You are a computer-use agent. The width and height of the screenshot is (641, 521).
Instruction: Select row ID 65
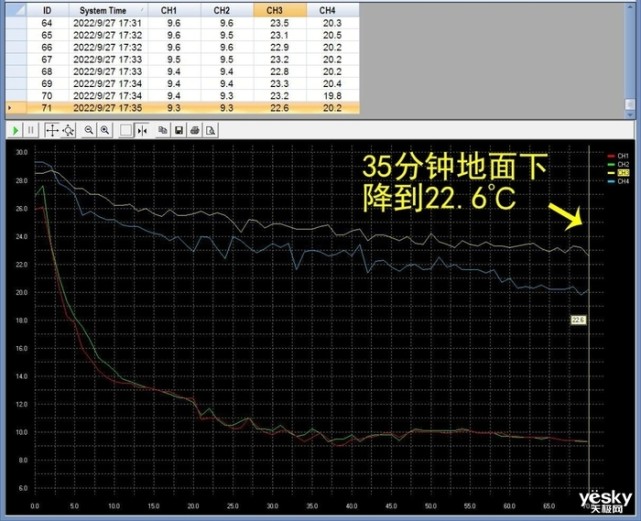pos(182,35)
